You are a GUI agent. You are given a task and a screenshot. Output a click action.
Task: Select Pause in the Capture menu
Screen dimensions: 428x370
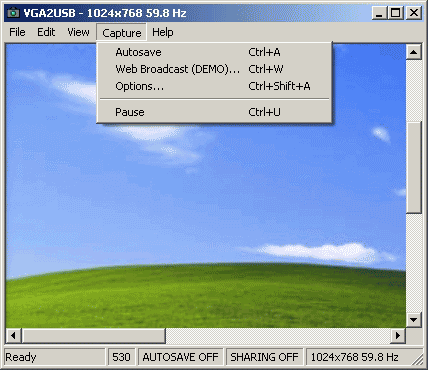tap(214, 112)
